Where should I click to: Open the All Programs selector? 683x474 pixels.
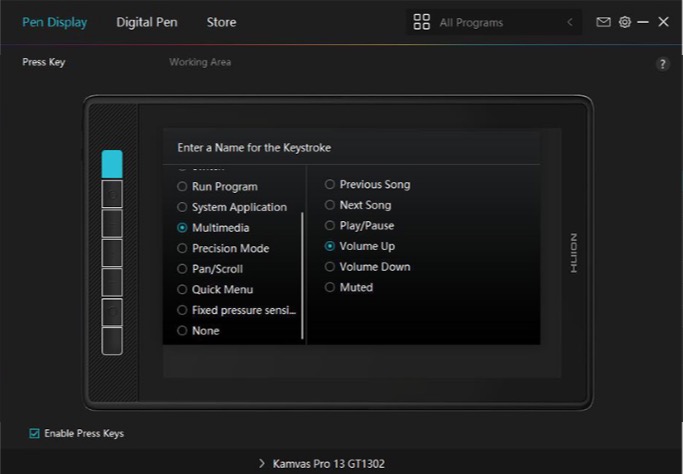(x=494, y=22)
